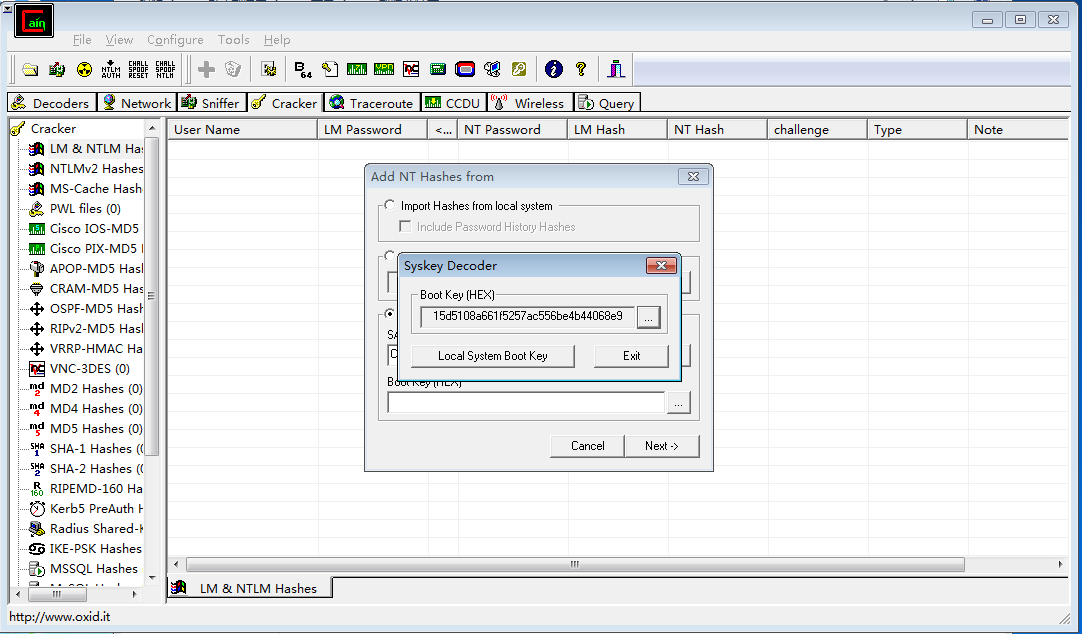Viewport: 1082px width, 634px height.
Task: Open the View menu
Action: 119,40
